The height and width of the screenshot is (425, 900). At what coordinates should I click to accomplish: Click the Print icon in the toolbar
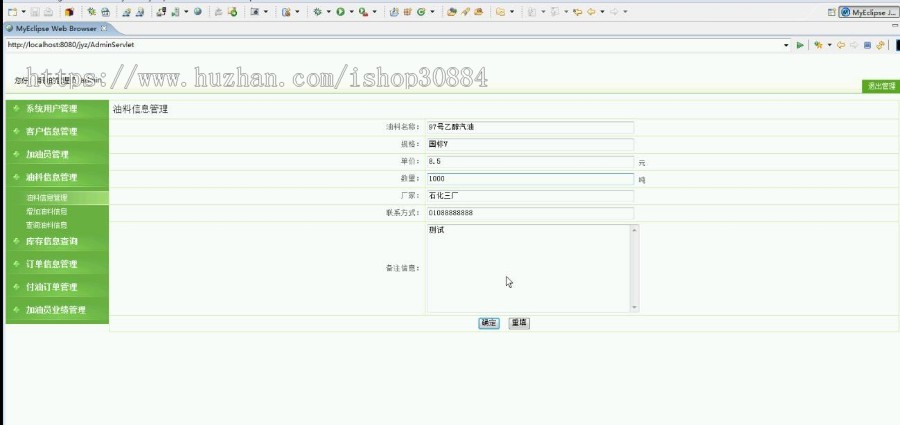coord(49,11)
